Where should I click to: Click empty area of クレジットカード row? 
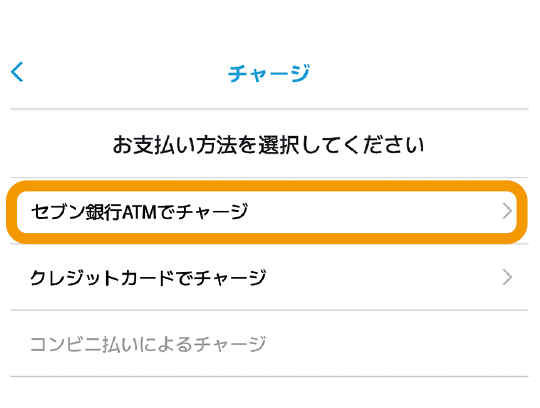[x=379, y=278]
